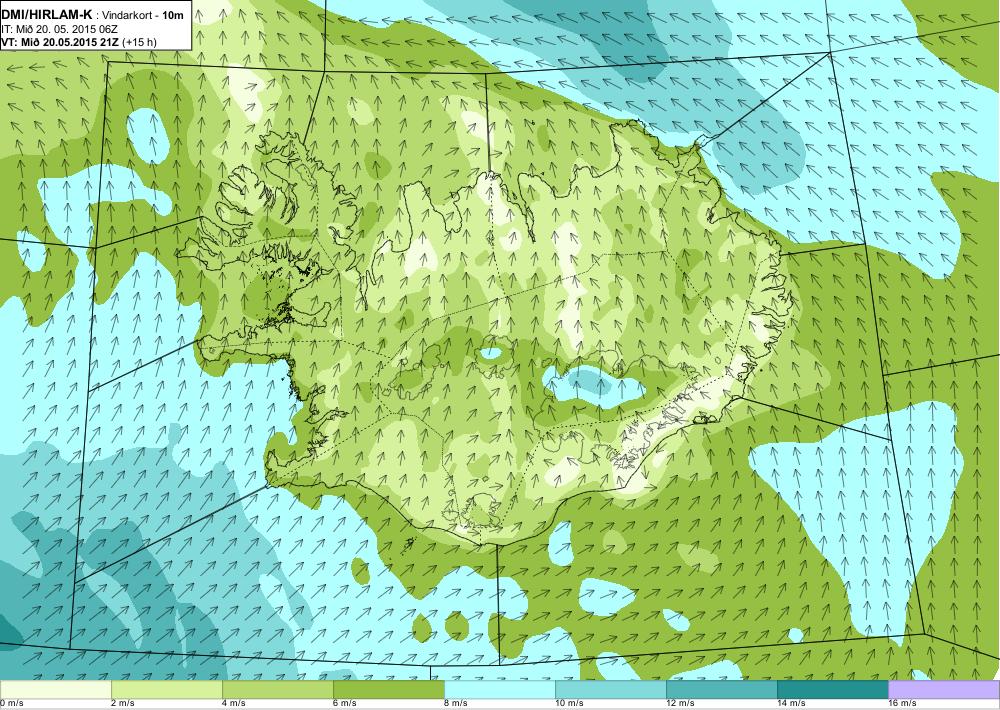Choose the dark teal 14–16 m/s legend swatch
This screenshot has width=1000, height=710.
pos(833,690)
